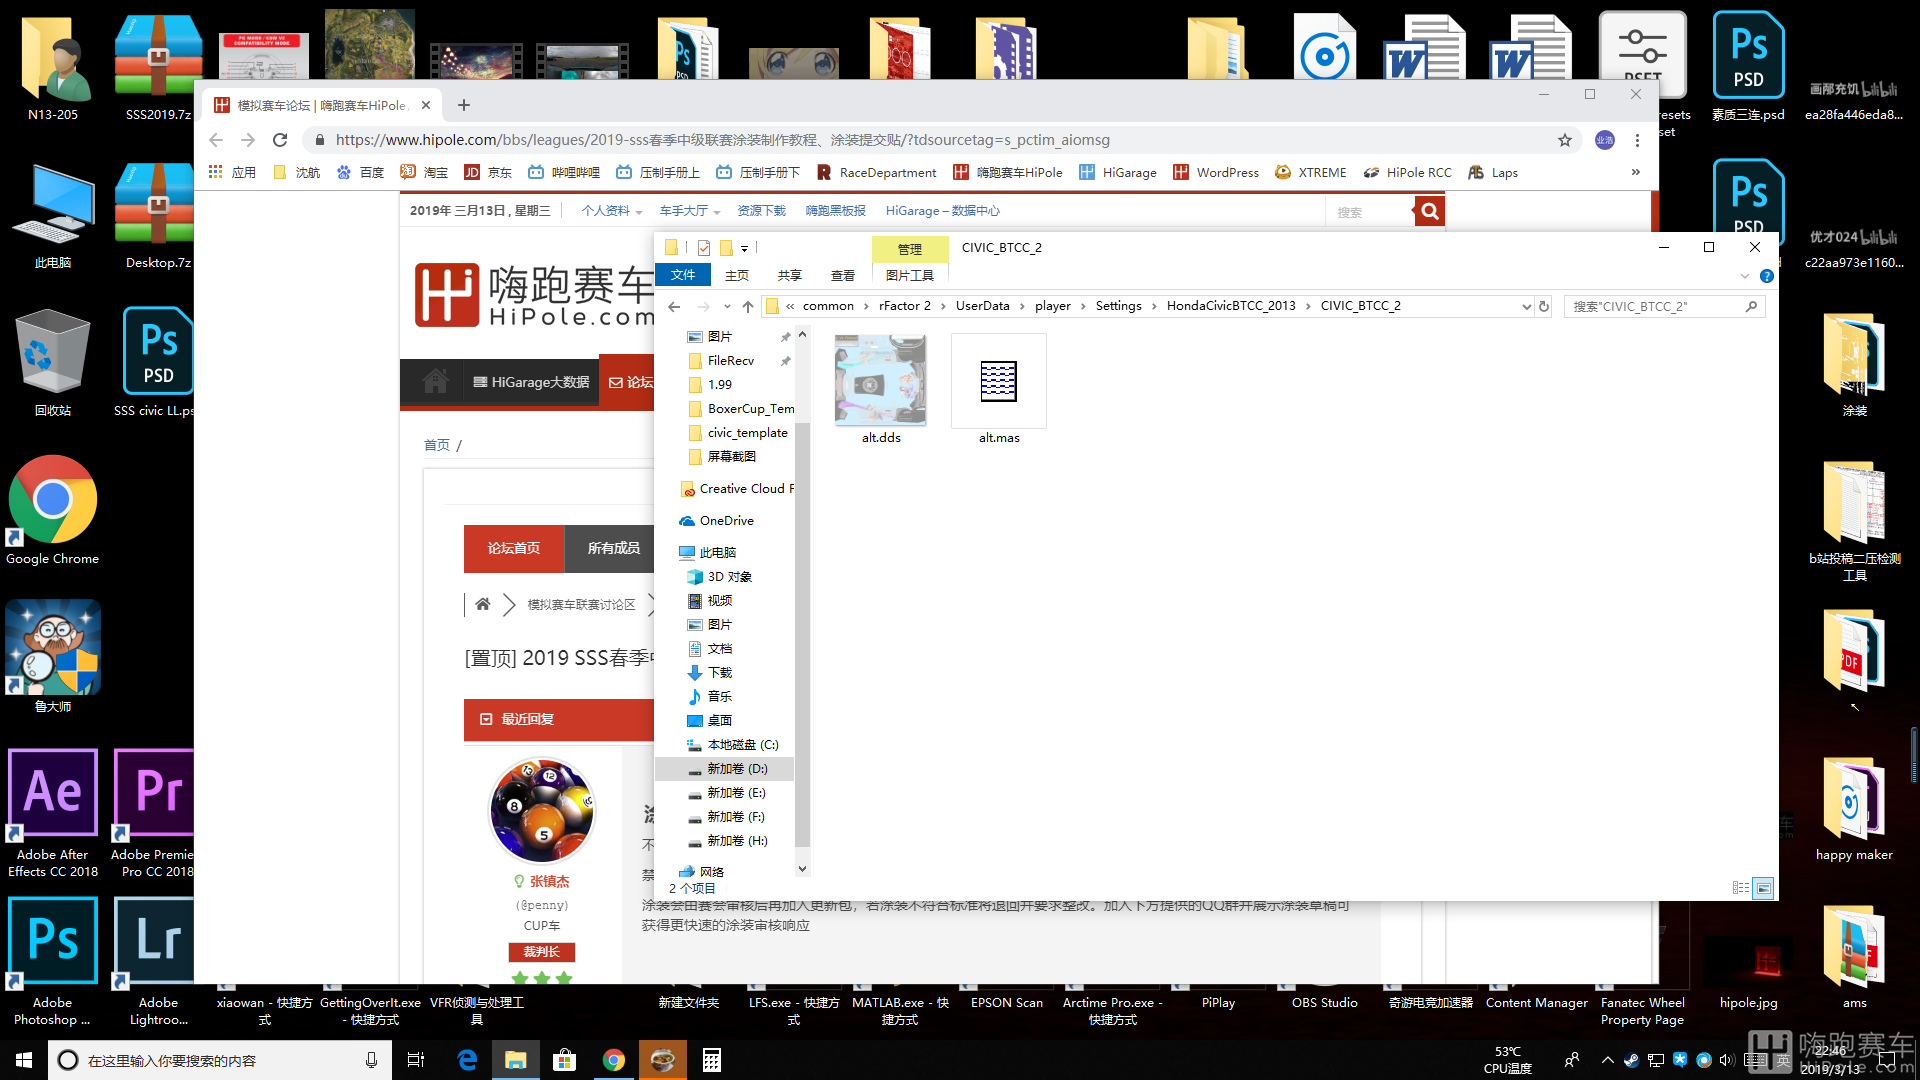Image resolution: width=1920 pixels, height=1080 pixels.
Task: Click the red search magnifier on HiPole site
Action: coord(1430,211)
